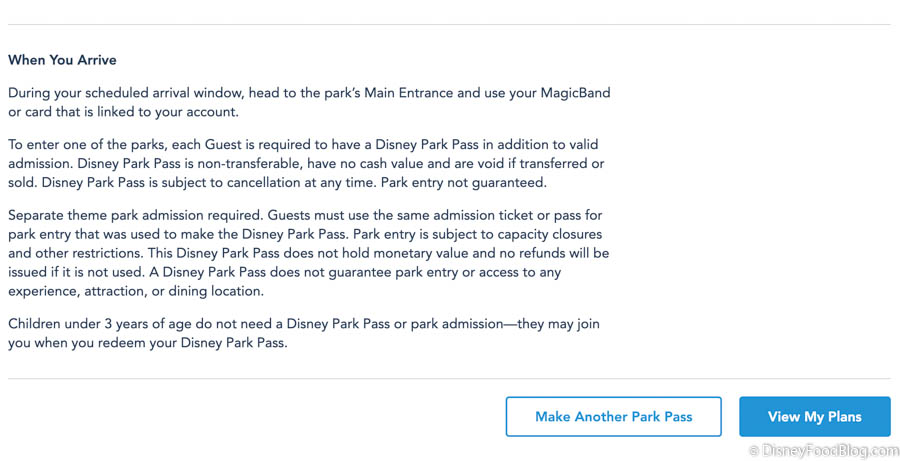Click the Make Another Park Pass button

613,416
